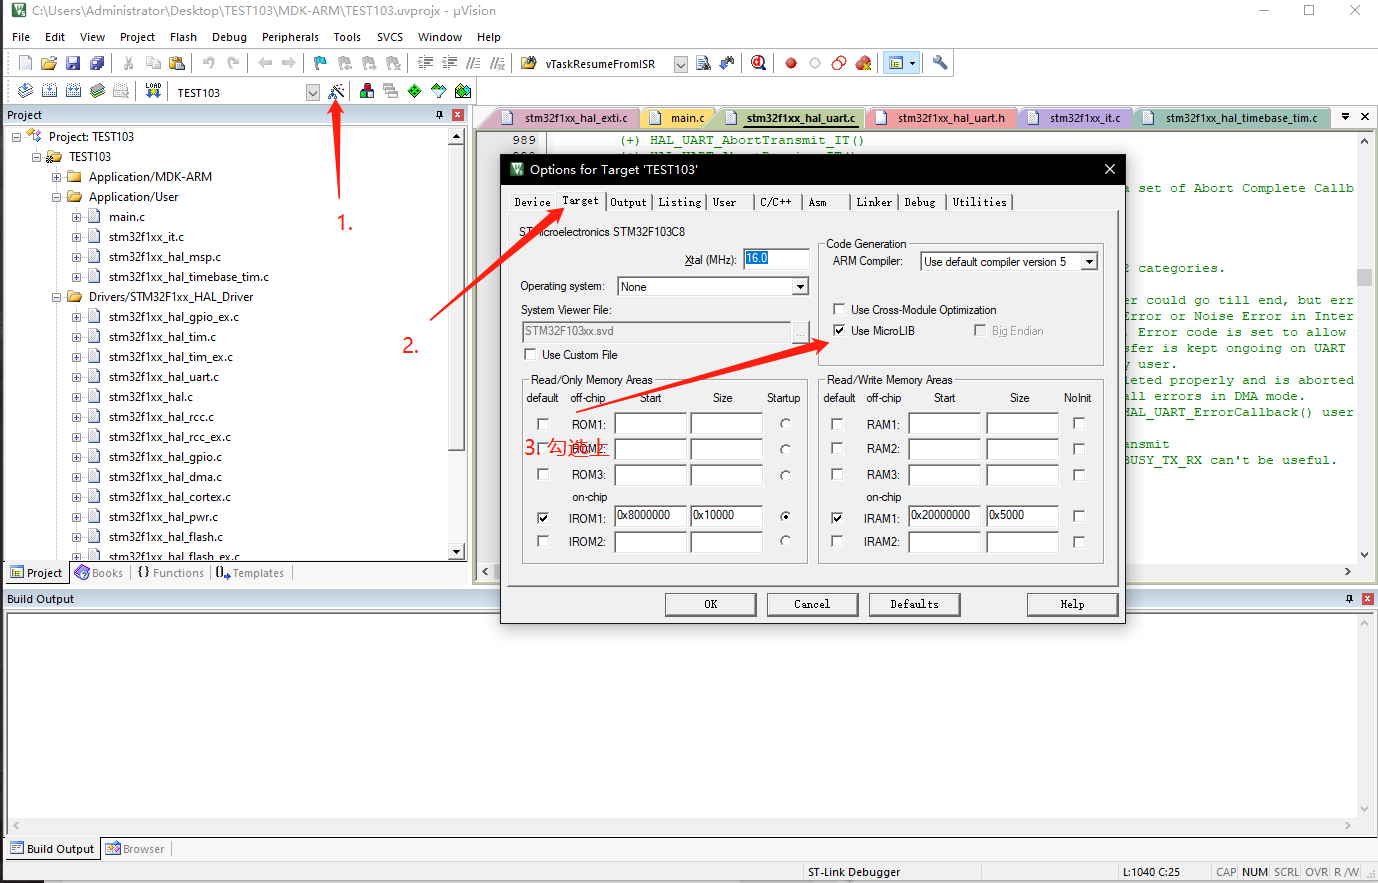Open Configuration with the wrench icon
This screenshot has height=883, width=1378.
point(940,63)
